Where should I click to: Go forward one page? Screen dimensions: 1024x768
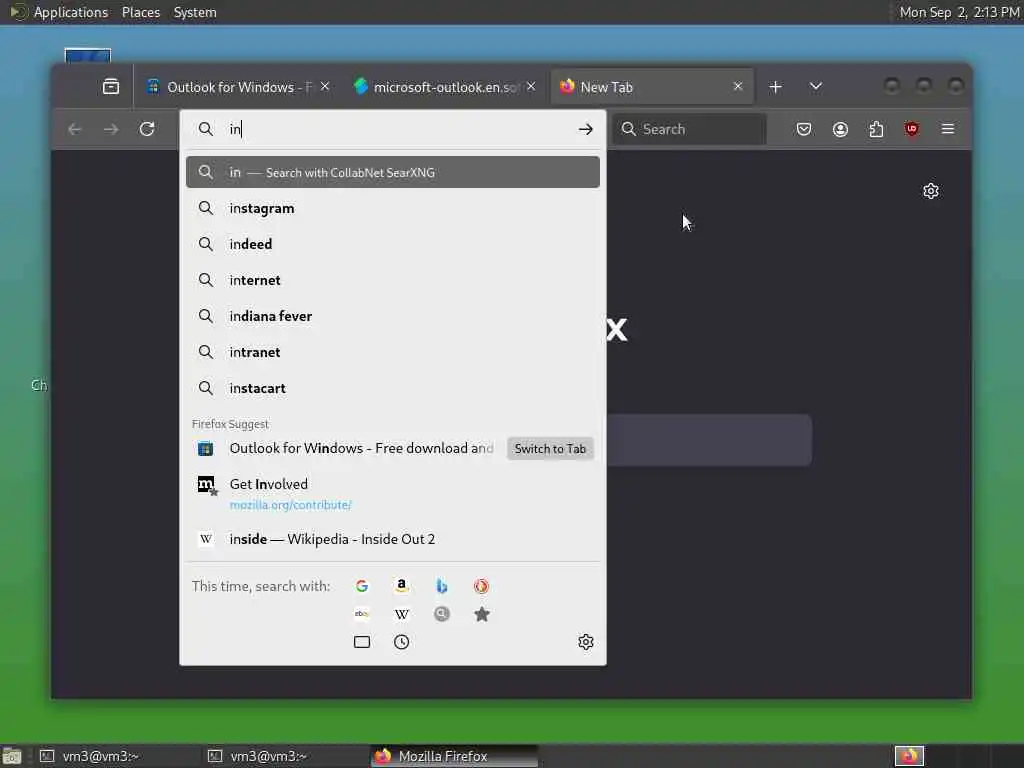click(111, 129)
